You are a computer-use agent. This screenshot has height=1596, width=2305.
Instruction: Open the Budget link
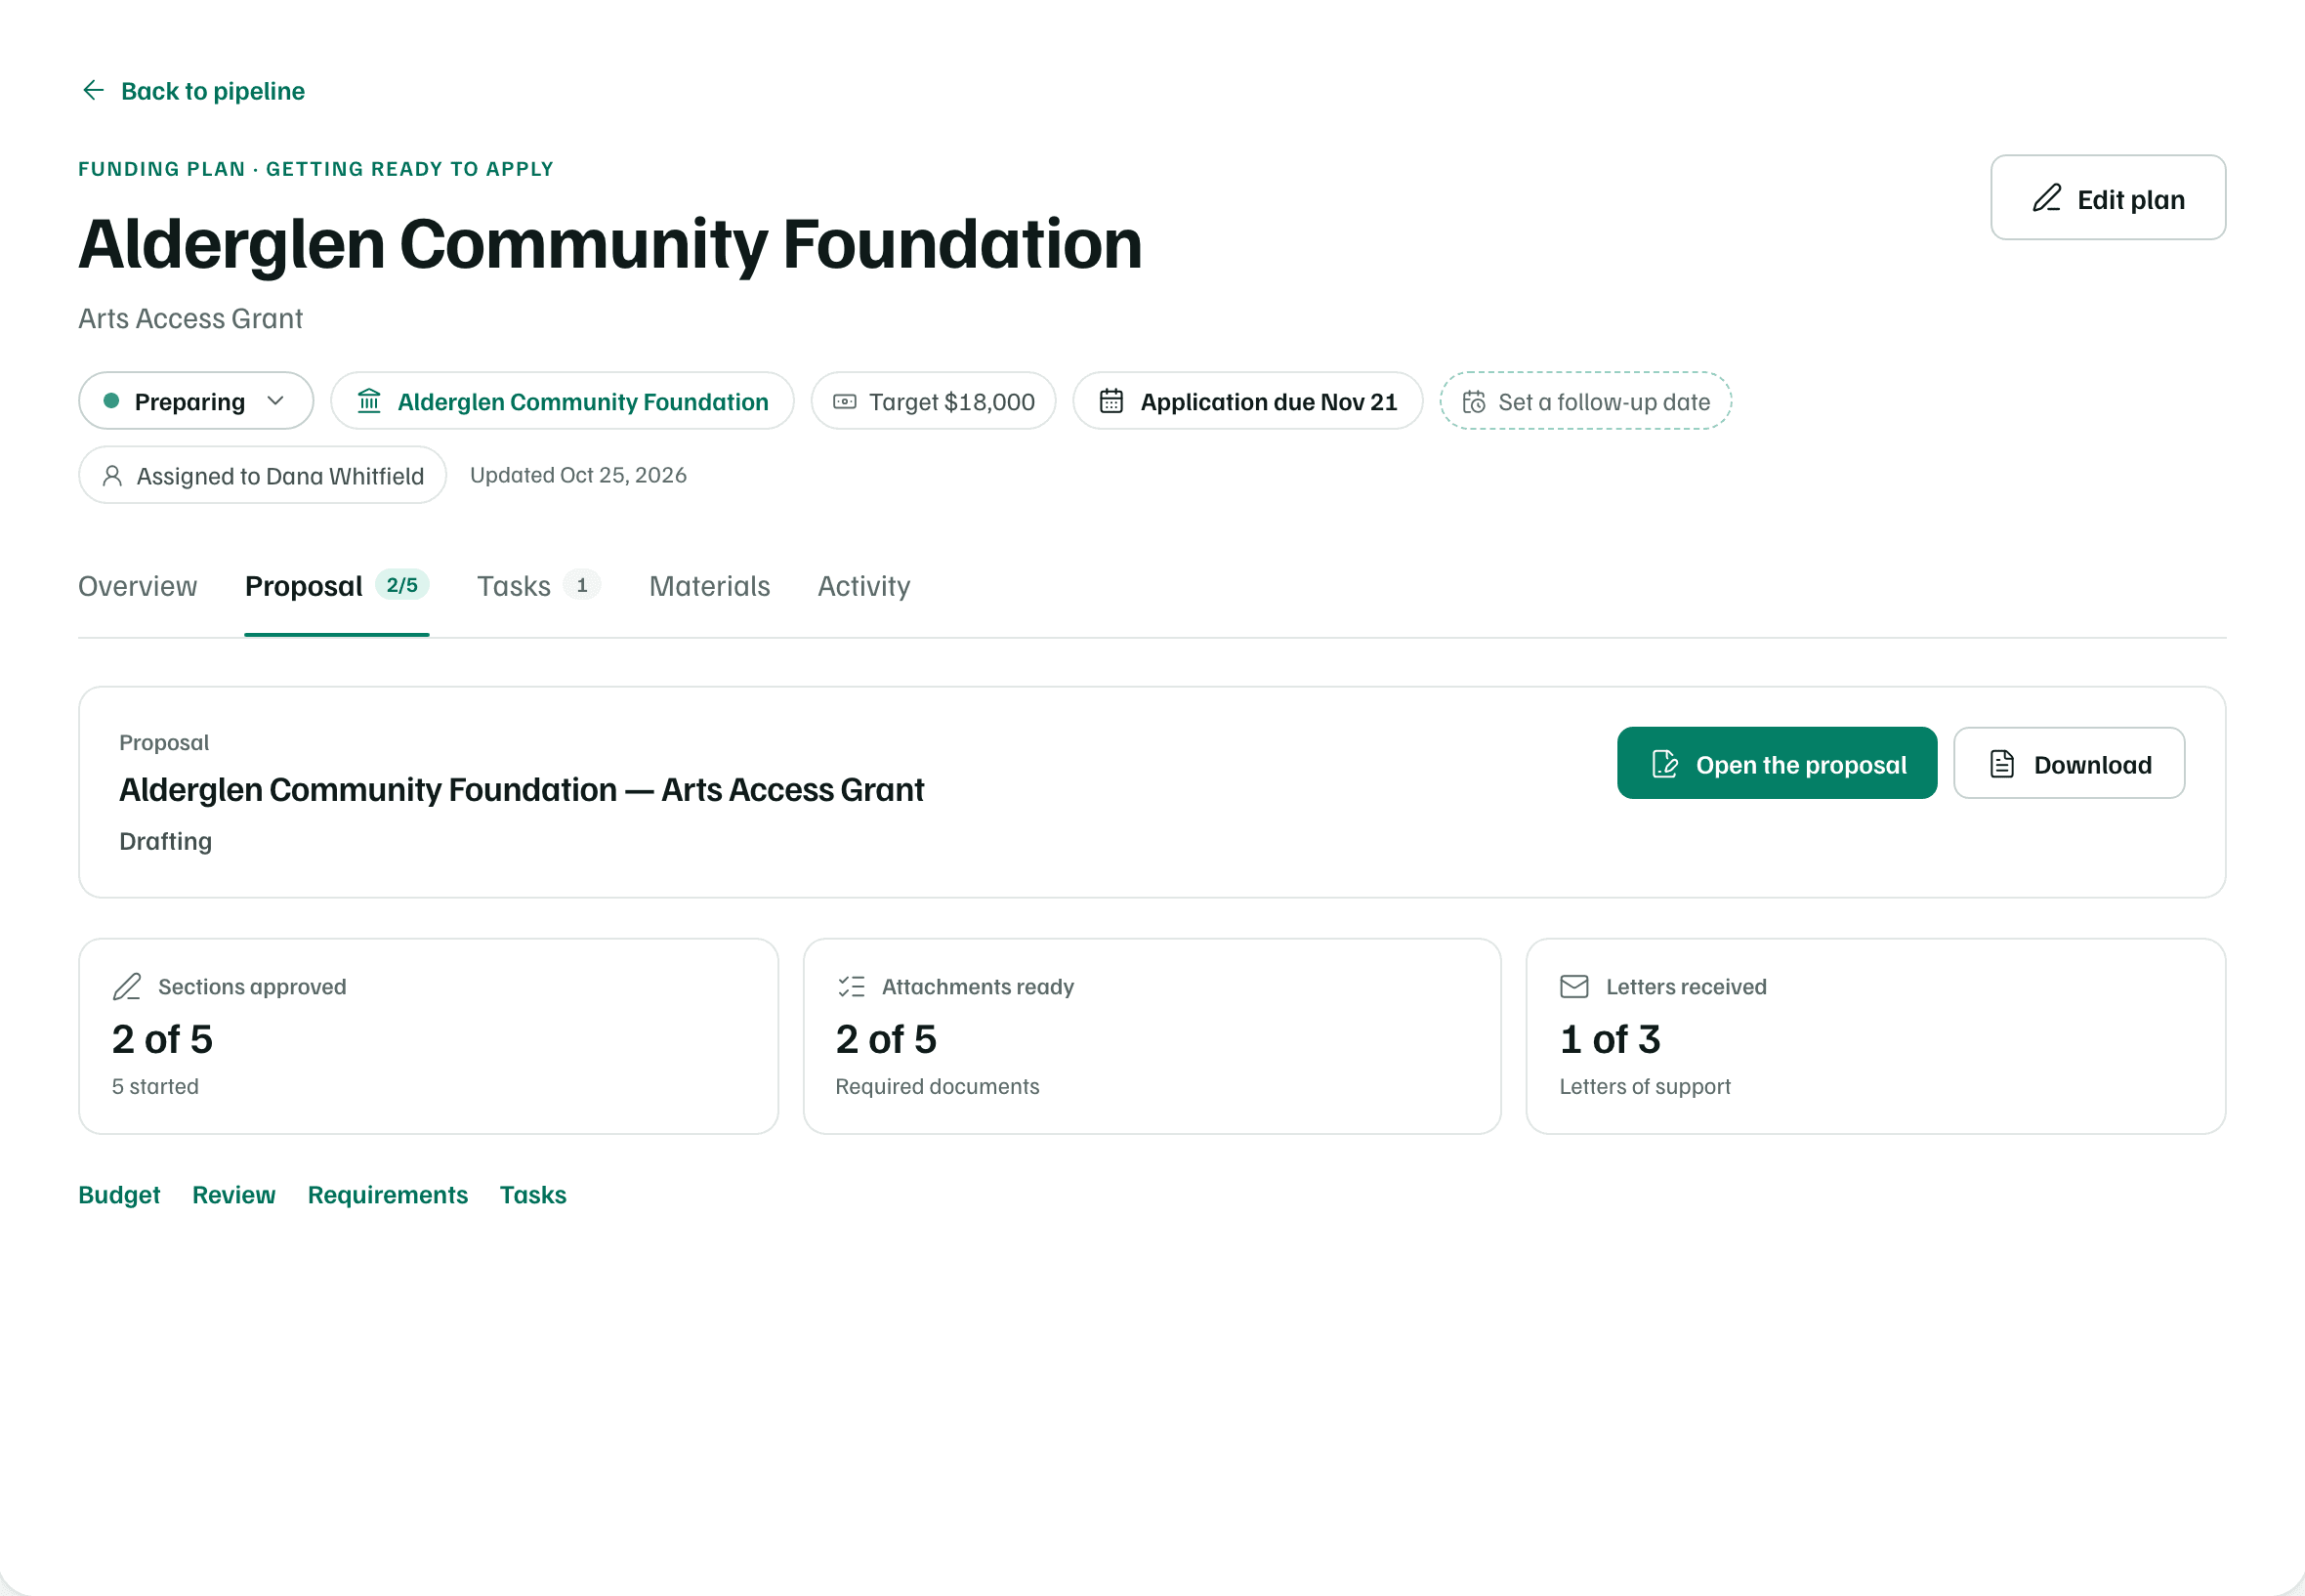[119, 1195]
